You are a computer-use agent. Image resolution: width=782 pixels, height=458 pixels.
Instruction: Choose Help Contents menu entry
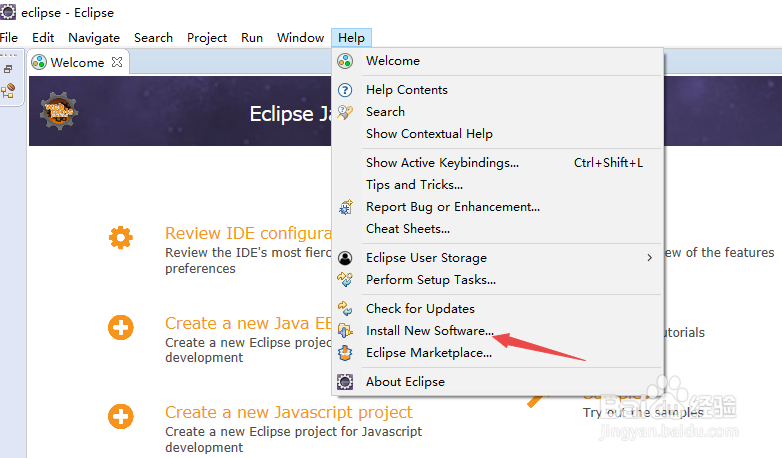click(x=498, y=90)
